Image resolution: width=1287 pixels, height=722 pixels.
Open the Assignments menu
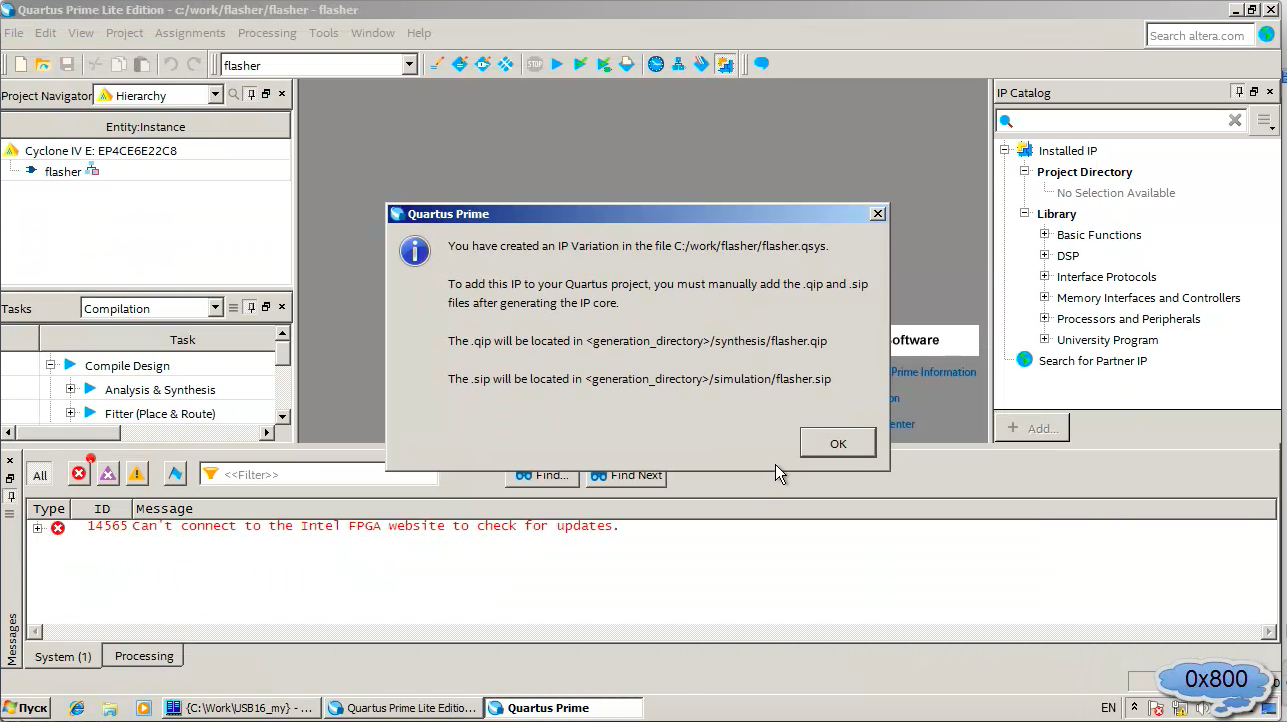190,33
